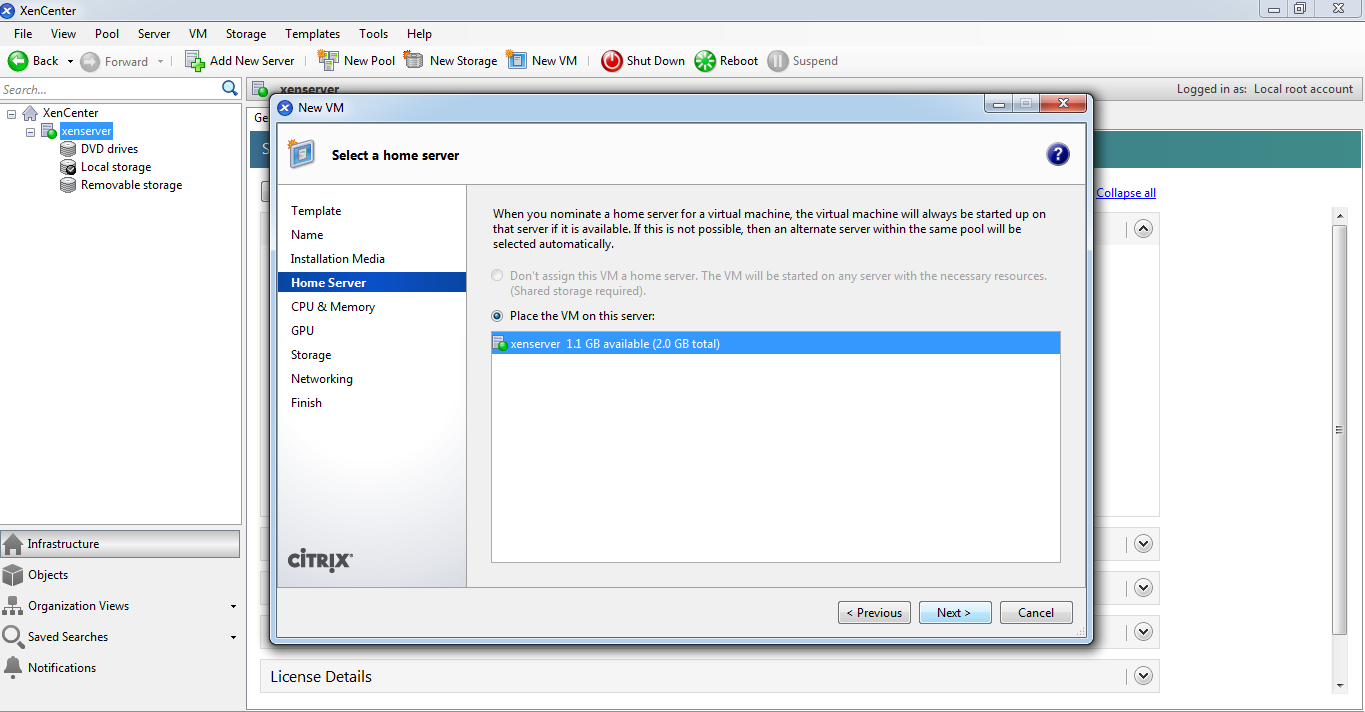1365x712 pixels.
Task: Click the New VM toolbar icon
Action: tap(516, 60)
